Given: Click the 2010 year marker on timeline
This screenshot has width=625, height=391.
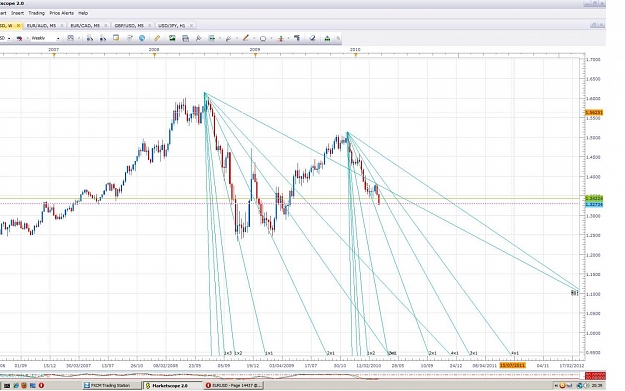Looking at the screenshot, I should (x=355, y=50).
